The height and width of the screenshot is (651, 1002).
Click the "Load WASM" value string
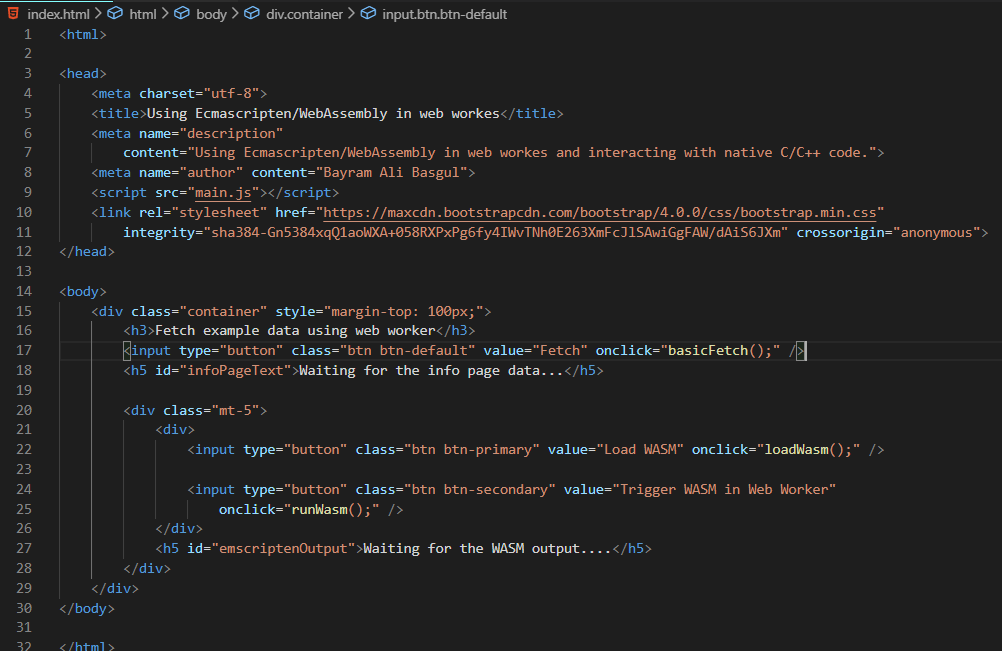640,449
